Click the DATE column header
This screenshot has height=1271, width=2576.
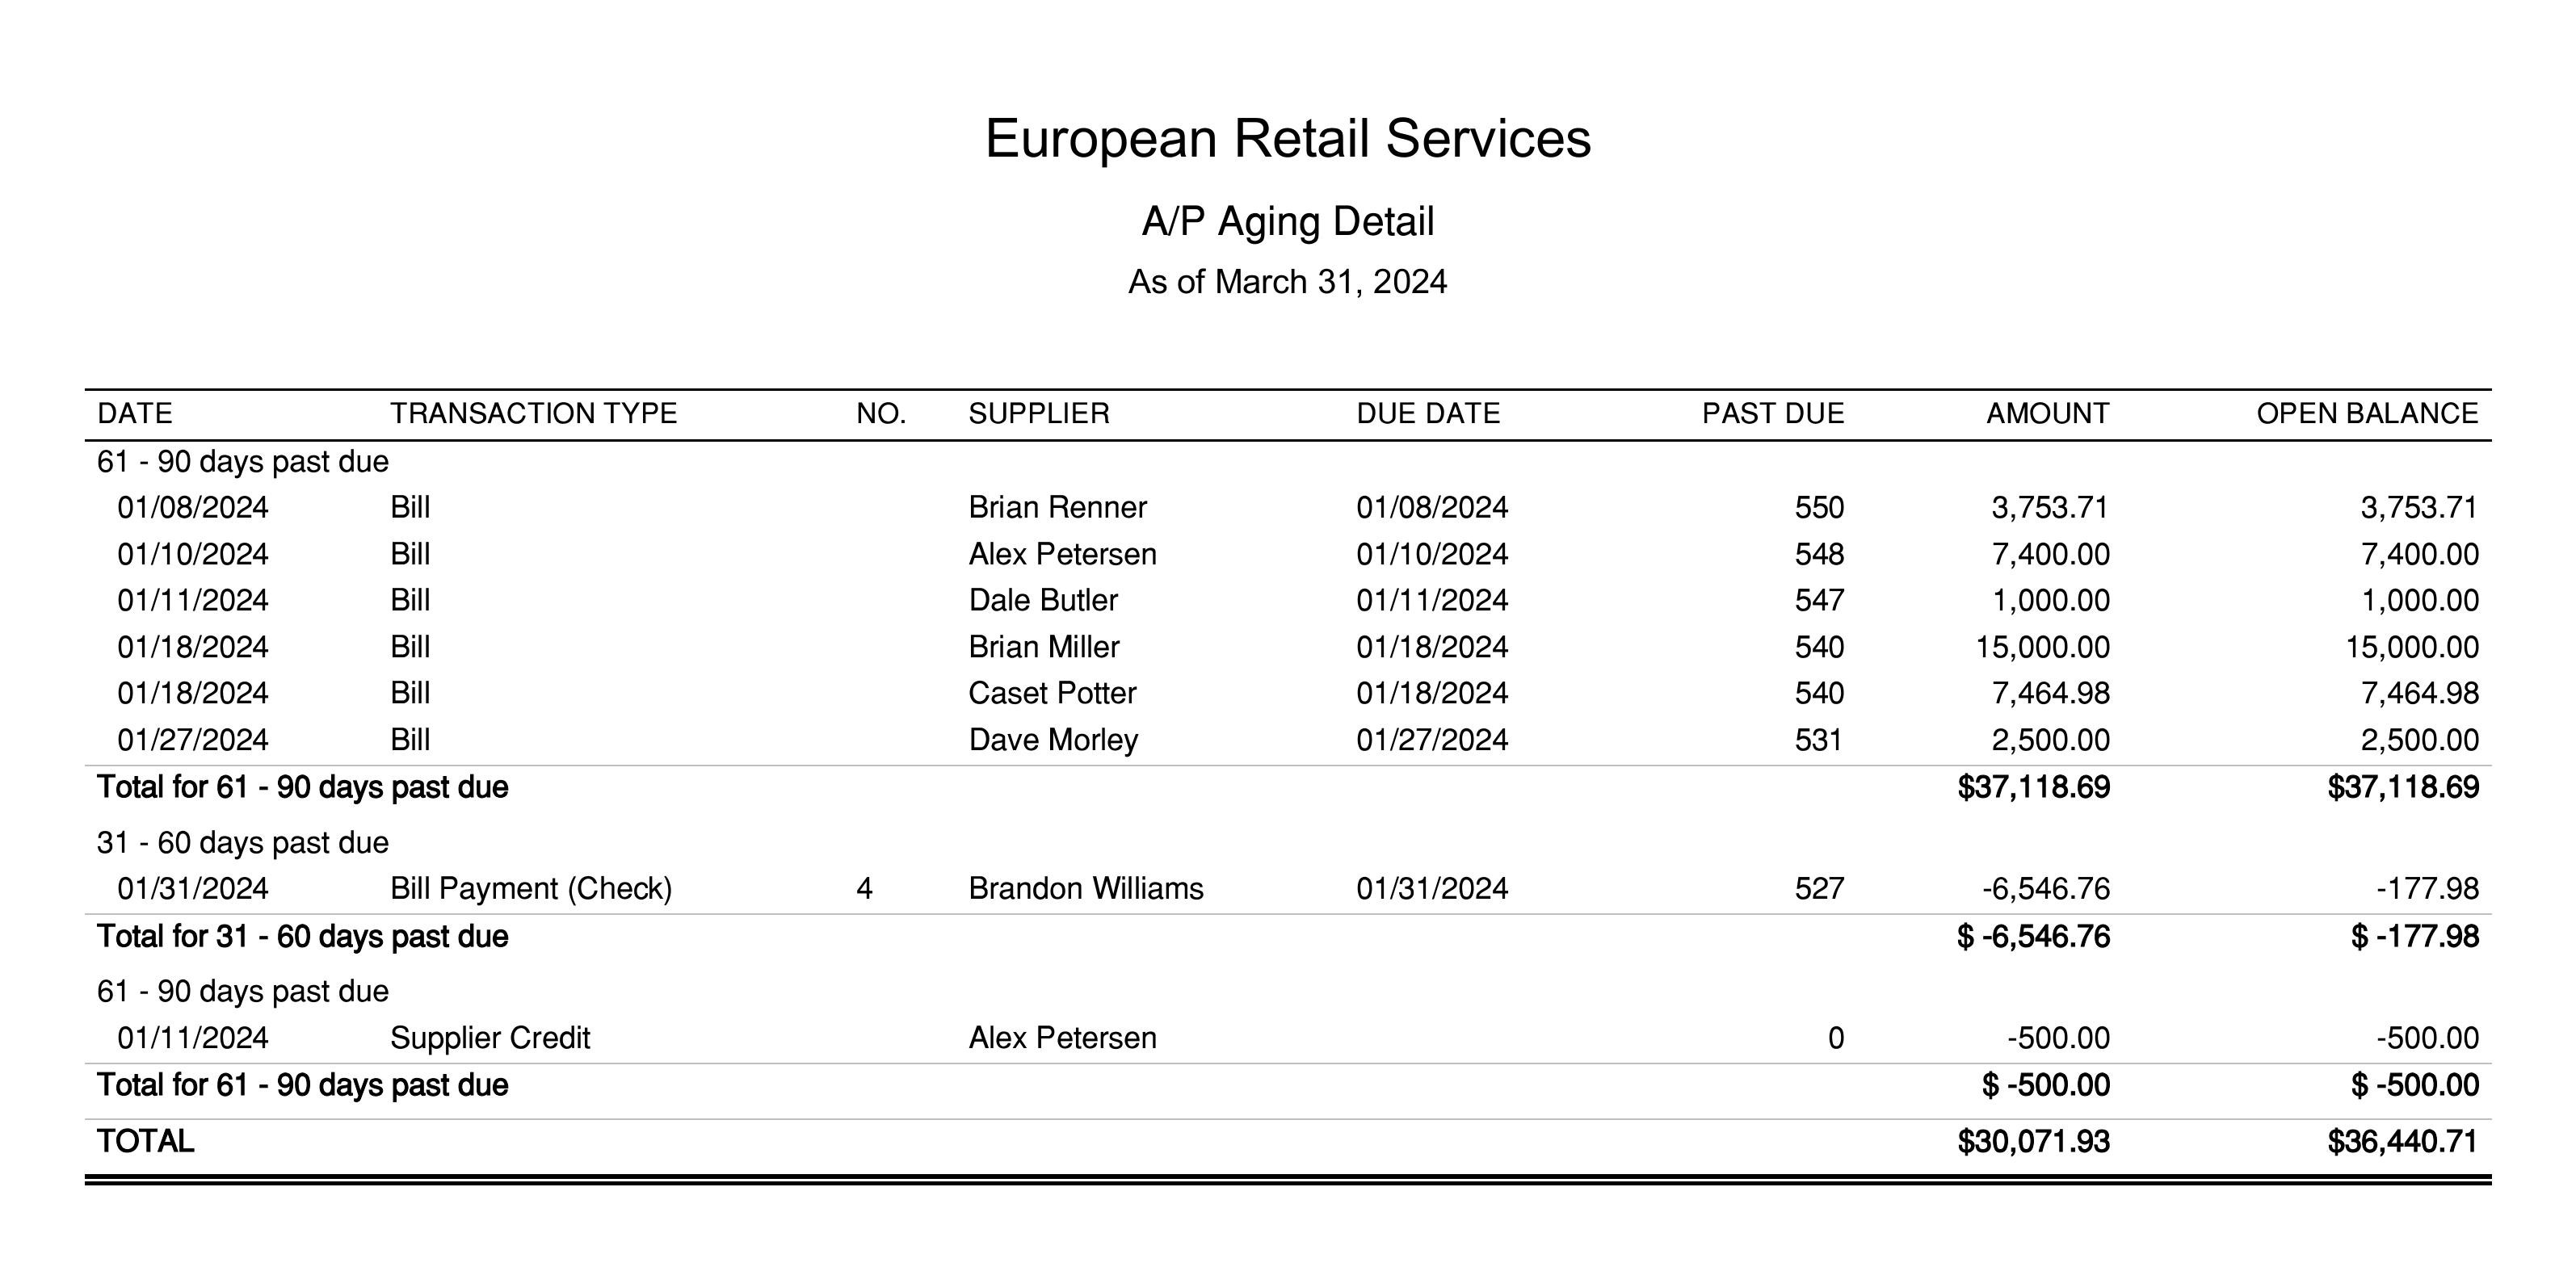[x=135, y=414]
